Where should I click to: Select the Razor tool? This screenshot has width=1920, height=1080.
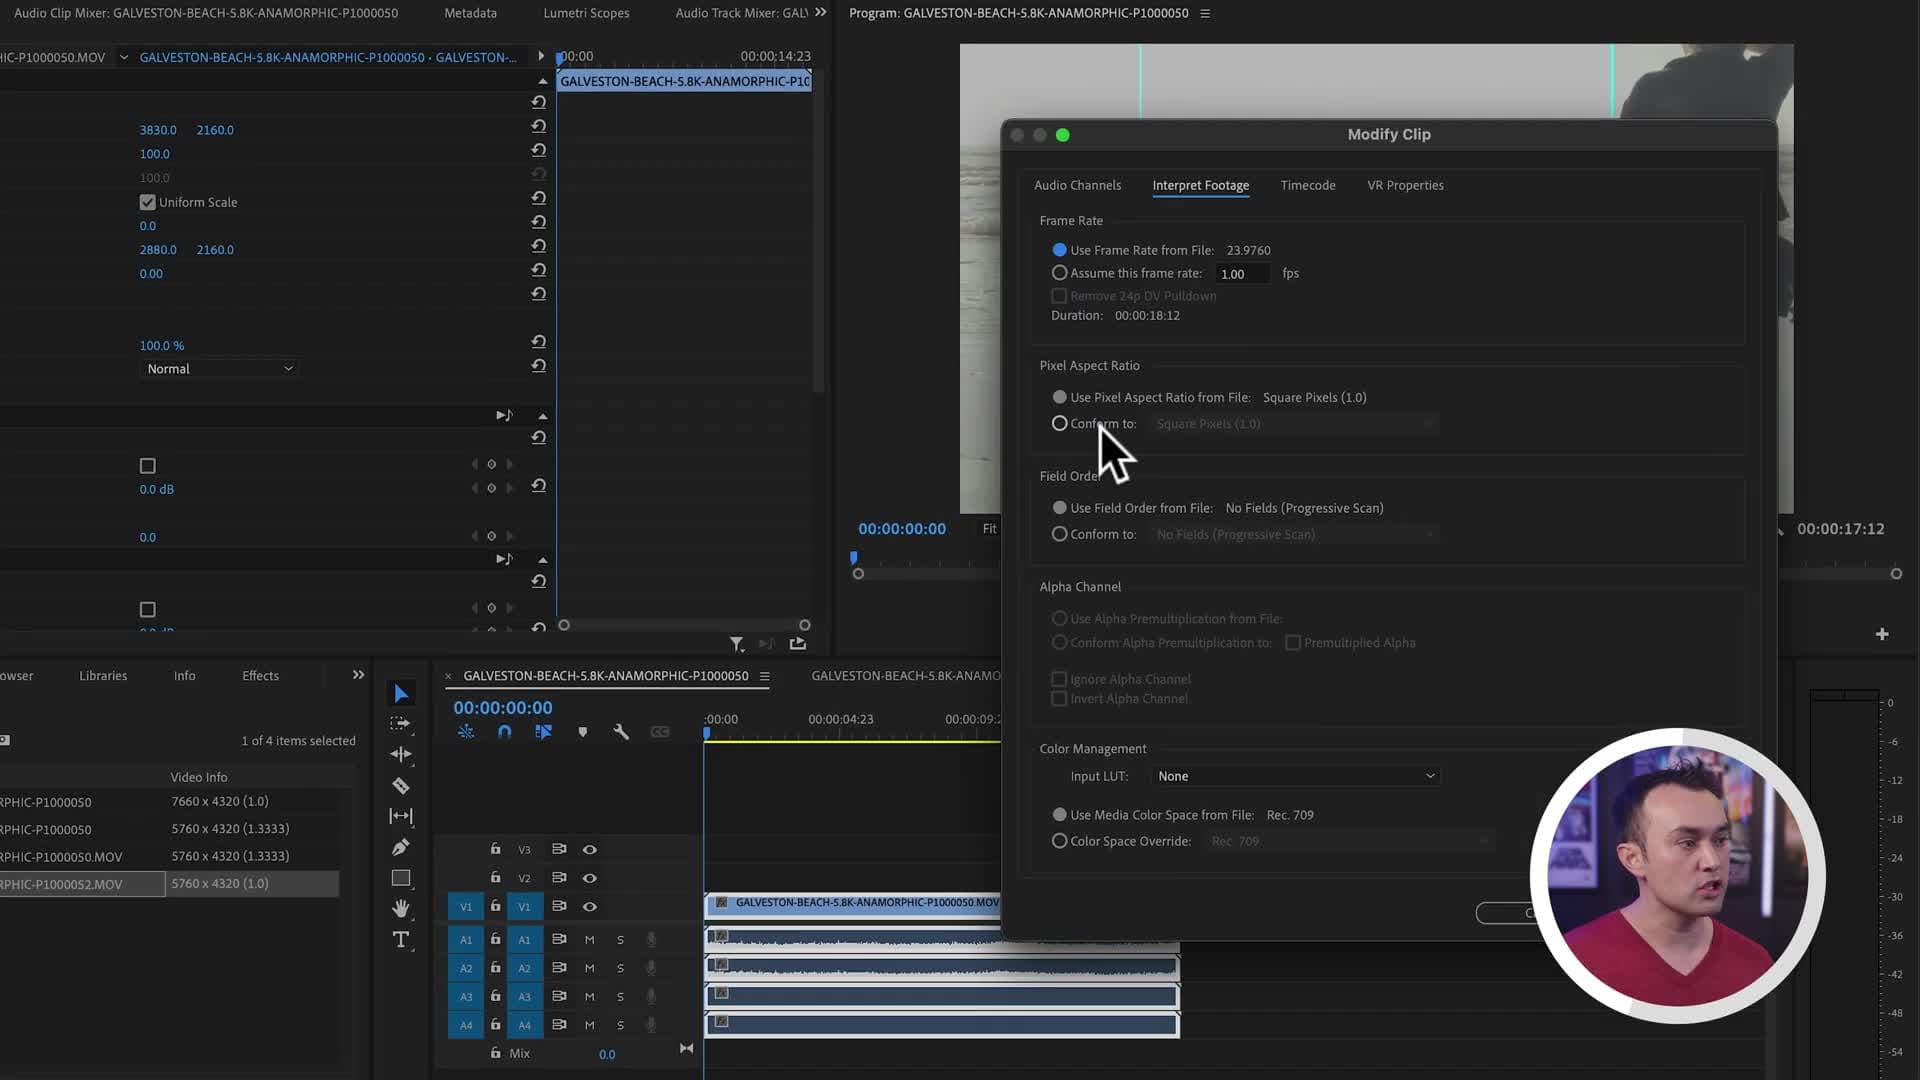(x=401, y=786)
